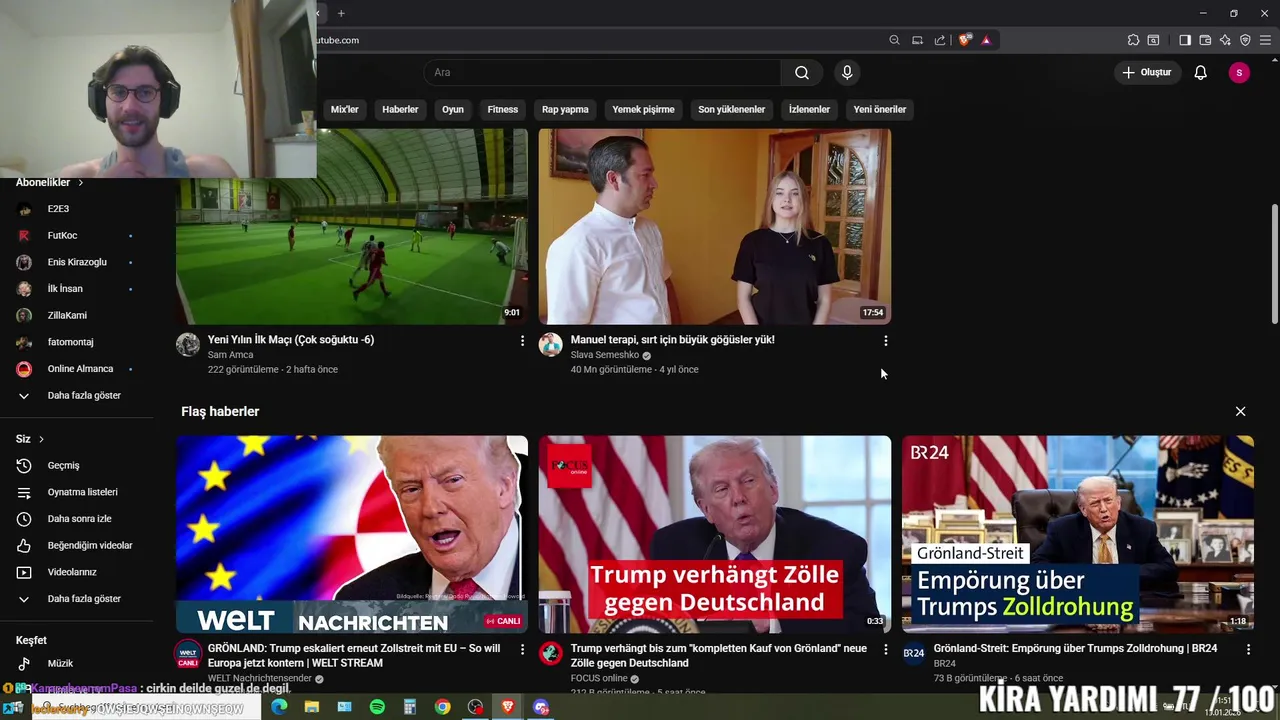Click in the Ara search field
Viewport: 1280px width, 720px height.
pos(603,72)
